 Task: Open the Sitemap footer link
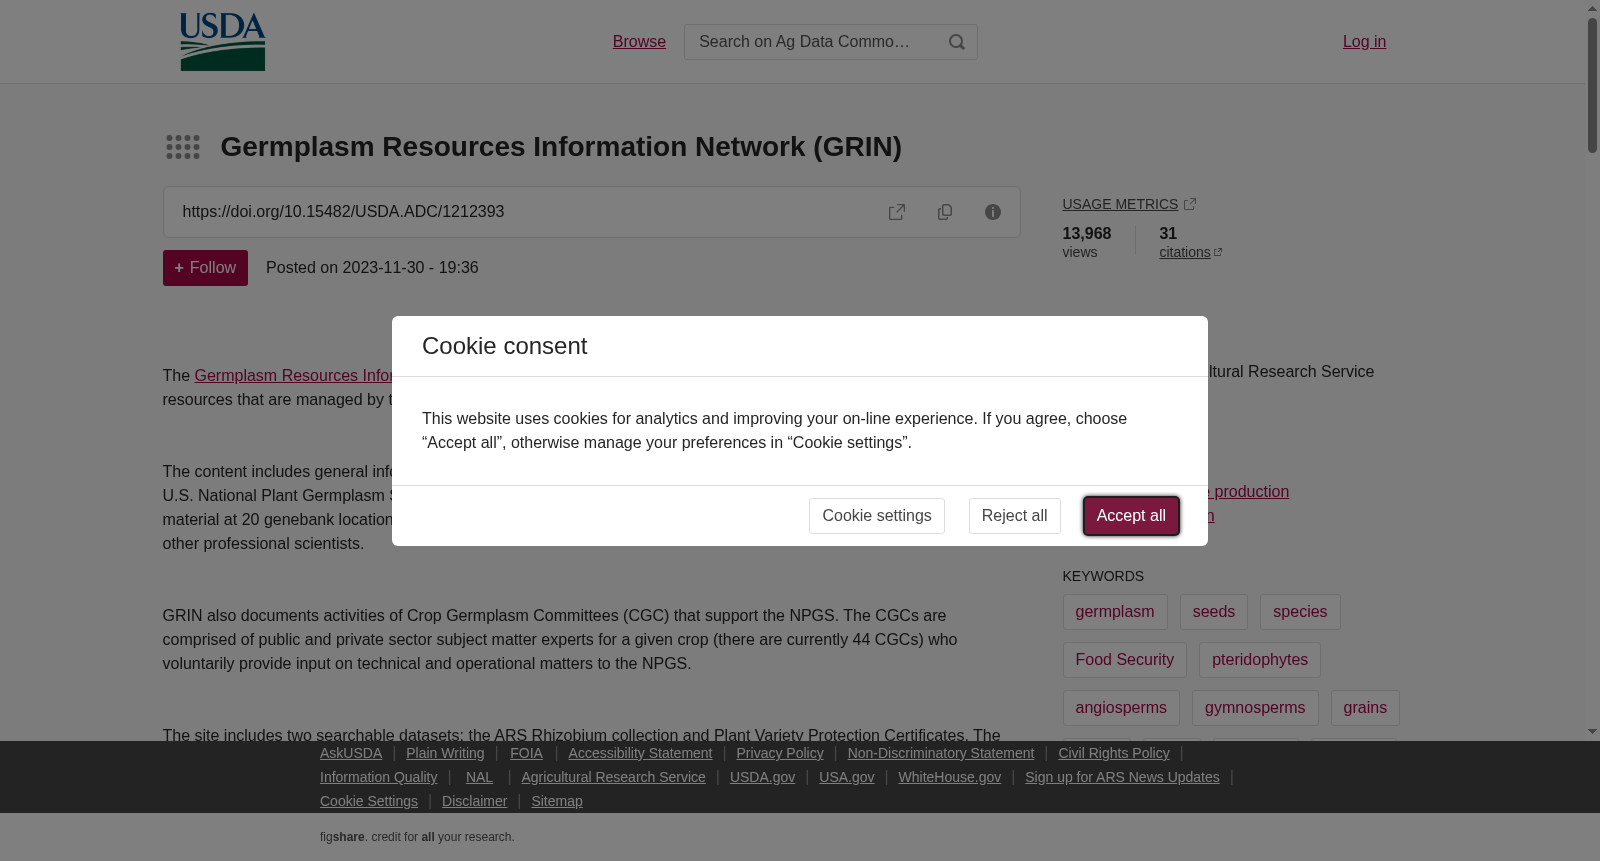click(x=557, y=801)
